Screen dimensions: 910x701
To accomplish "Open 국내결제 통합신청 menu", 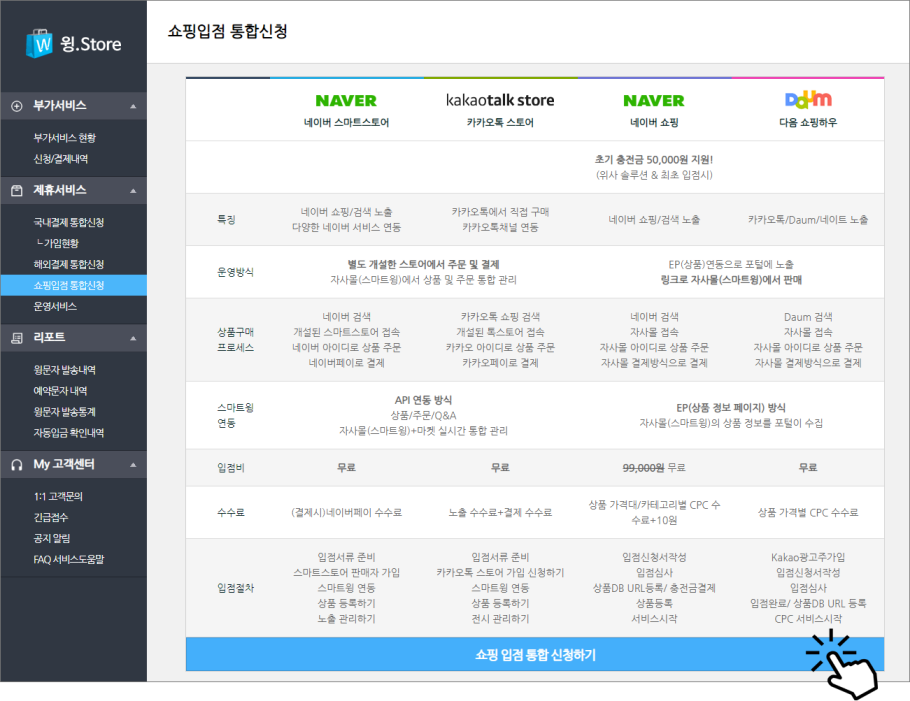I will click(x=68, y=222).
